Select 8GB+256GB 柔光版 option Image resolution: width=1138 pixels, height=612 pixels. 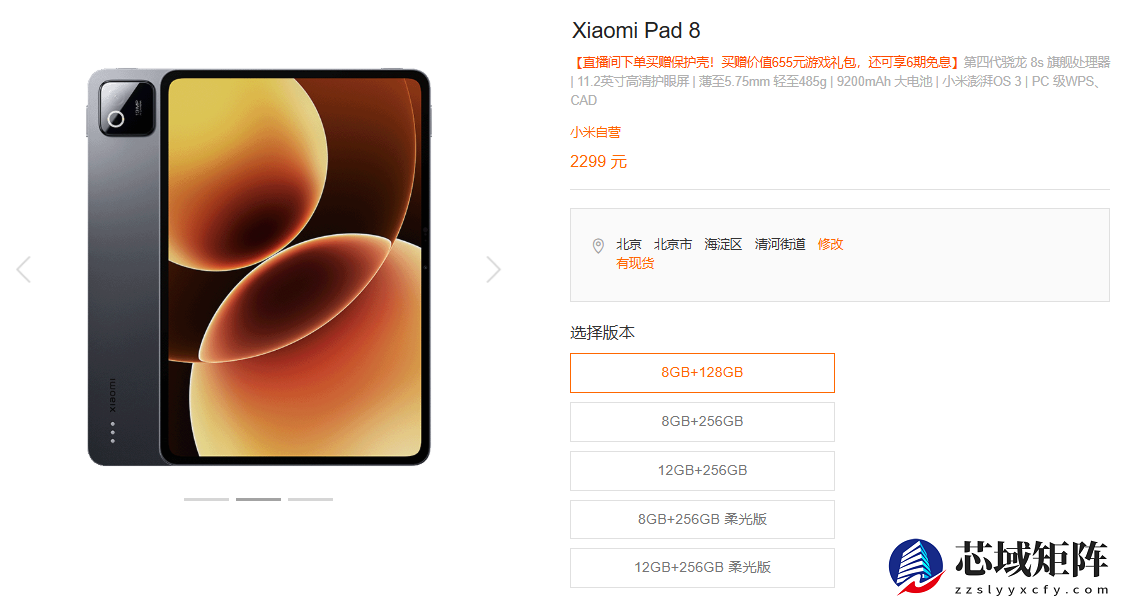702,519
